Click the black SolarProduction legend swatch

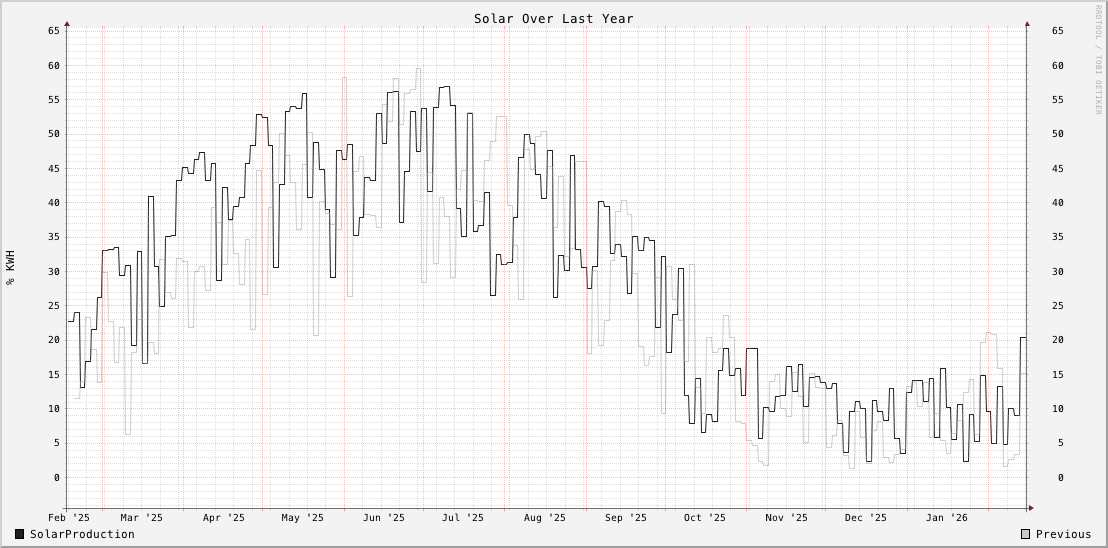pyautogui.click(x=20, y=535)
